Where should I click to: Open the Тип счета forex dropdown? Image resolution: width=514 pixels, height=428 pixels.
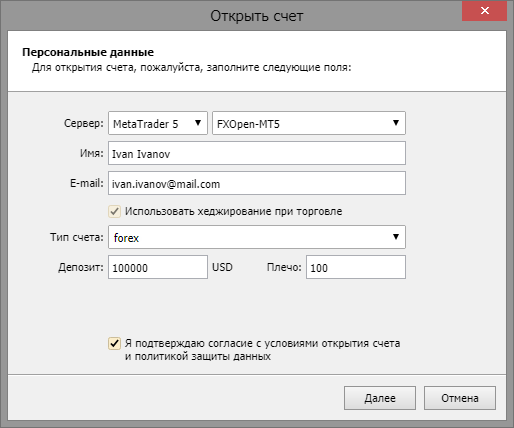coord(257,237)
